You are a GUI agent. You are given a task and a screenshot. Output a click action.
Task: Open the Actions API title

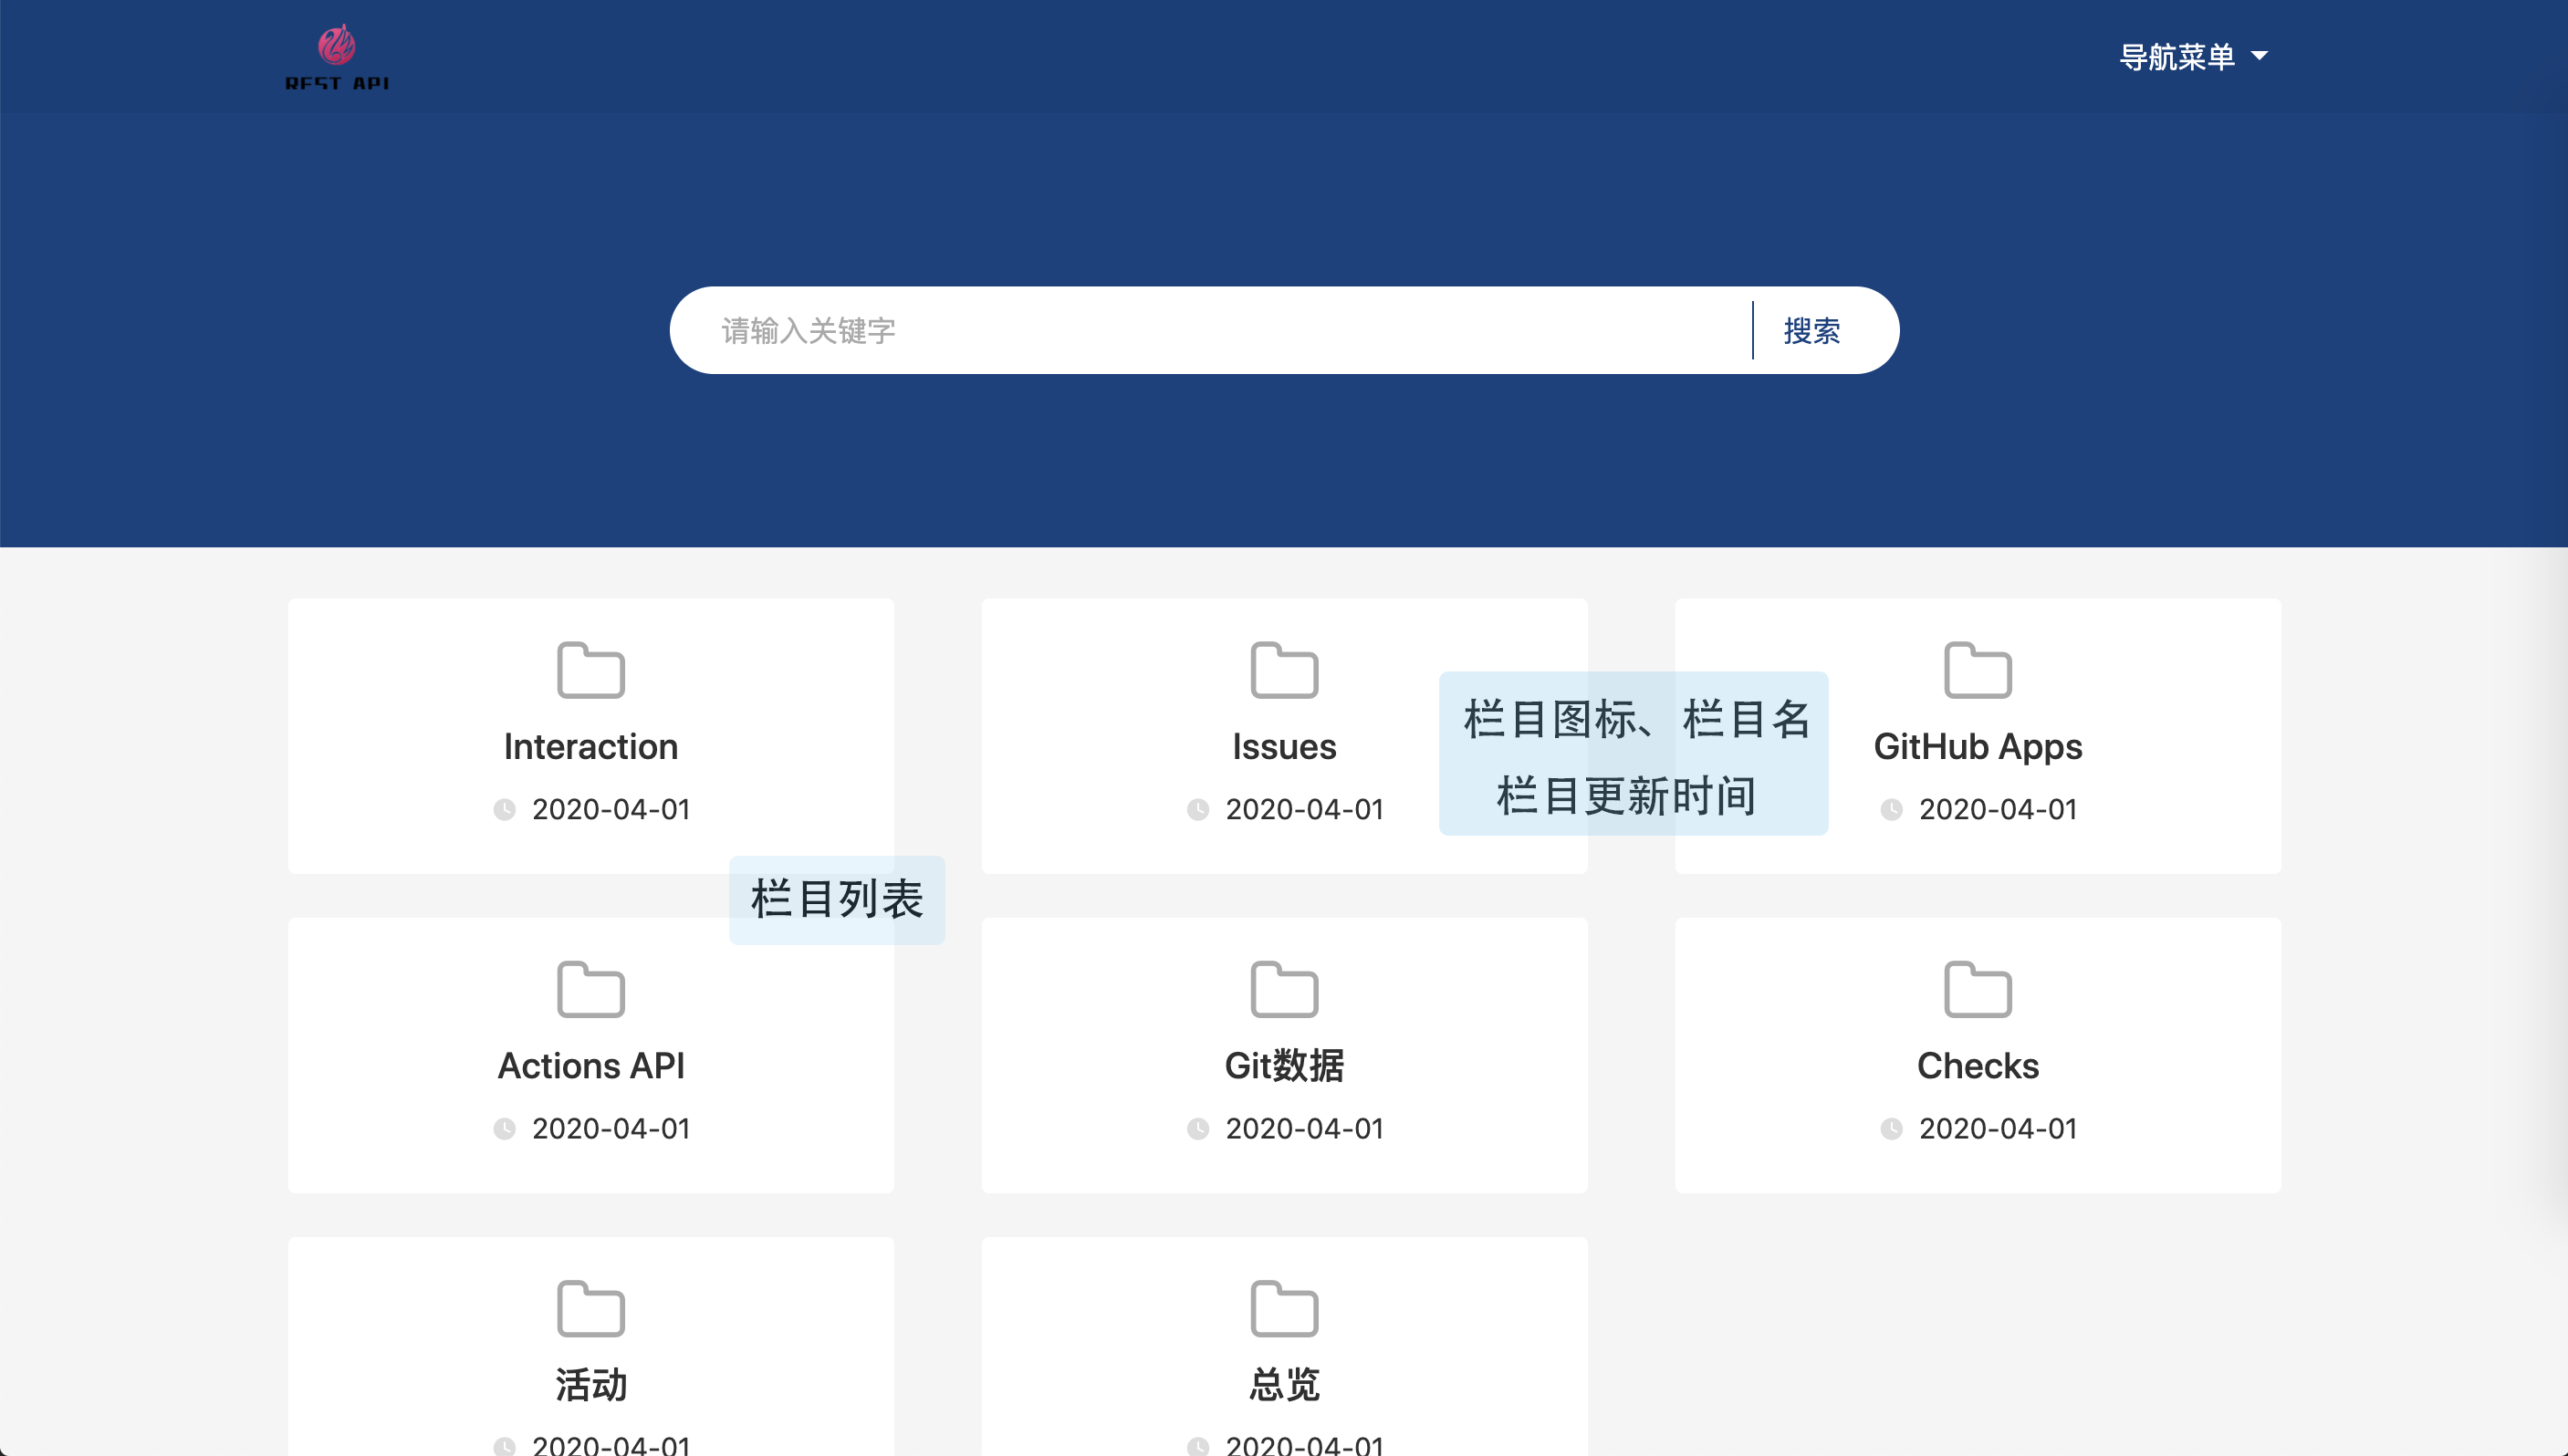[590, 1065]
